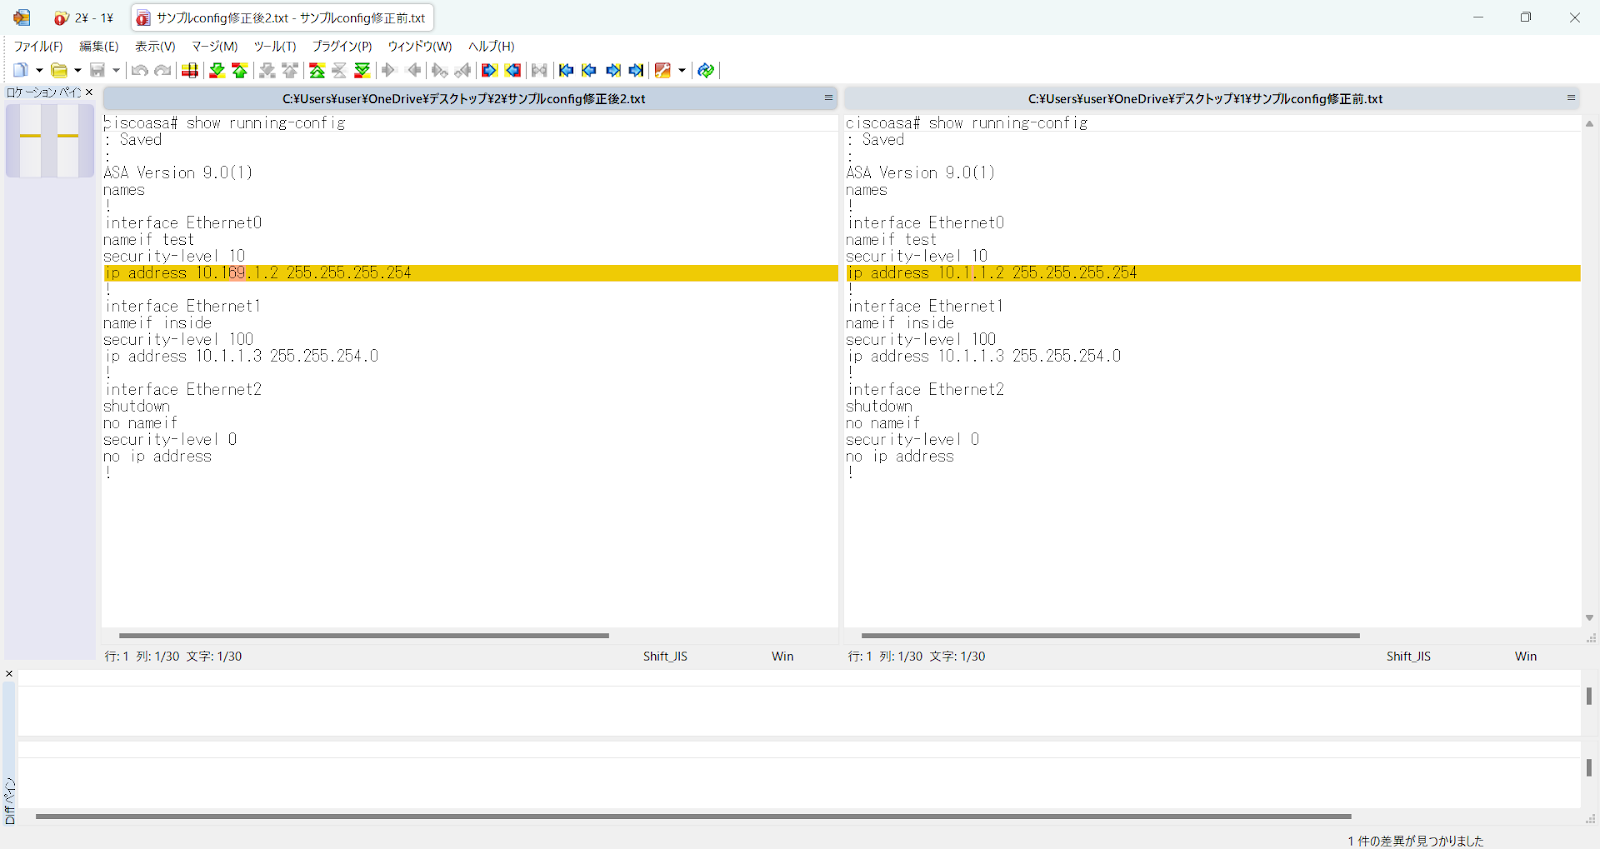The width and height of the screenshot is (1600, 849).
Task: Click the Redo toolbar icon
Action: [x=163, y=70]
